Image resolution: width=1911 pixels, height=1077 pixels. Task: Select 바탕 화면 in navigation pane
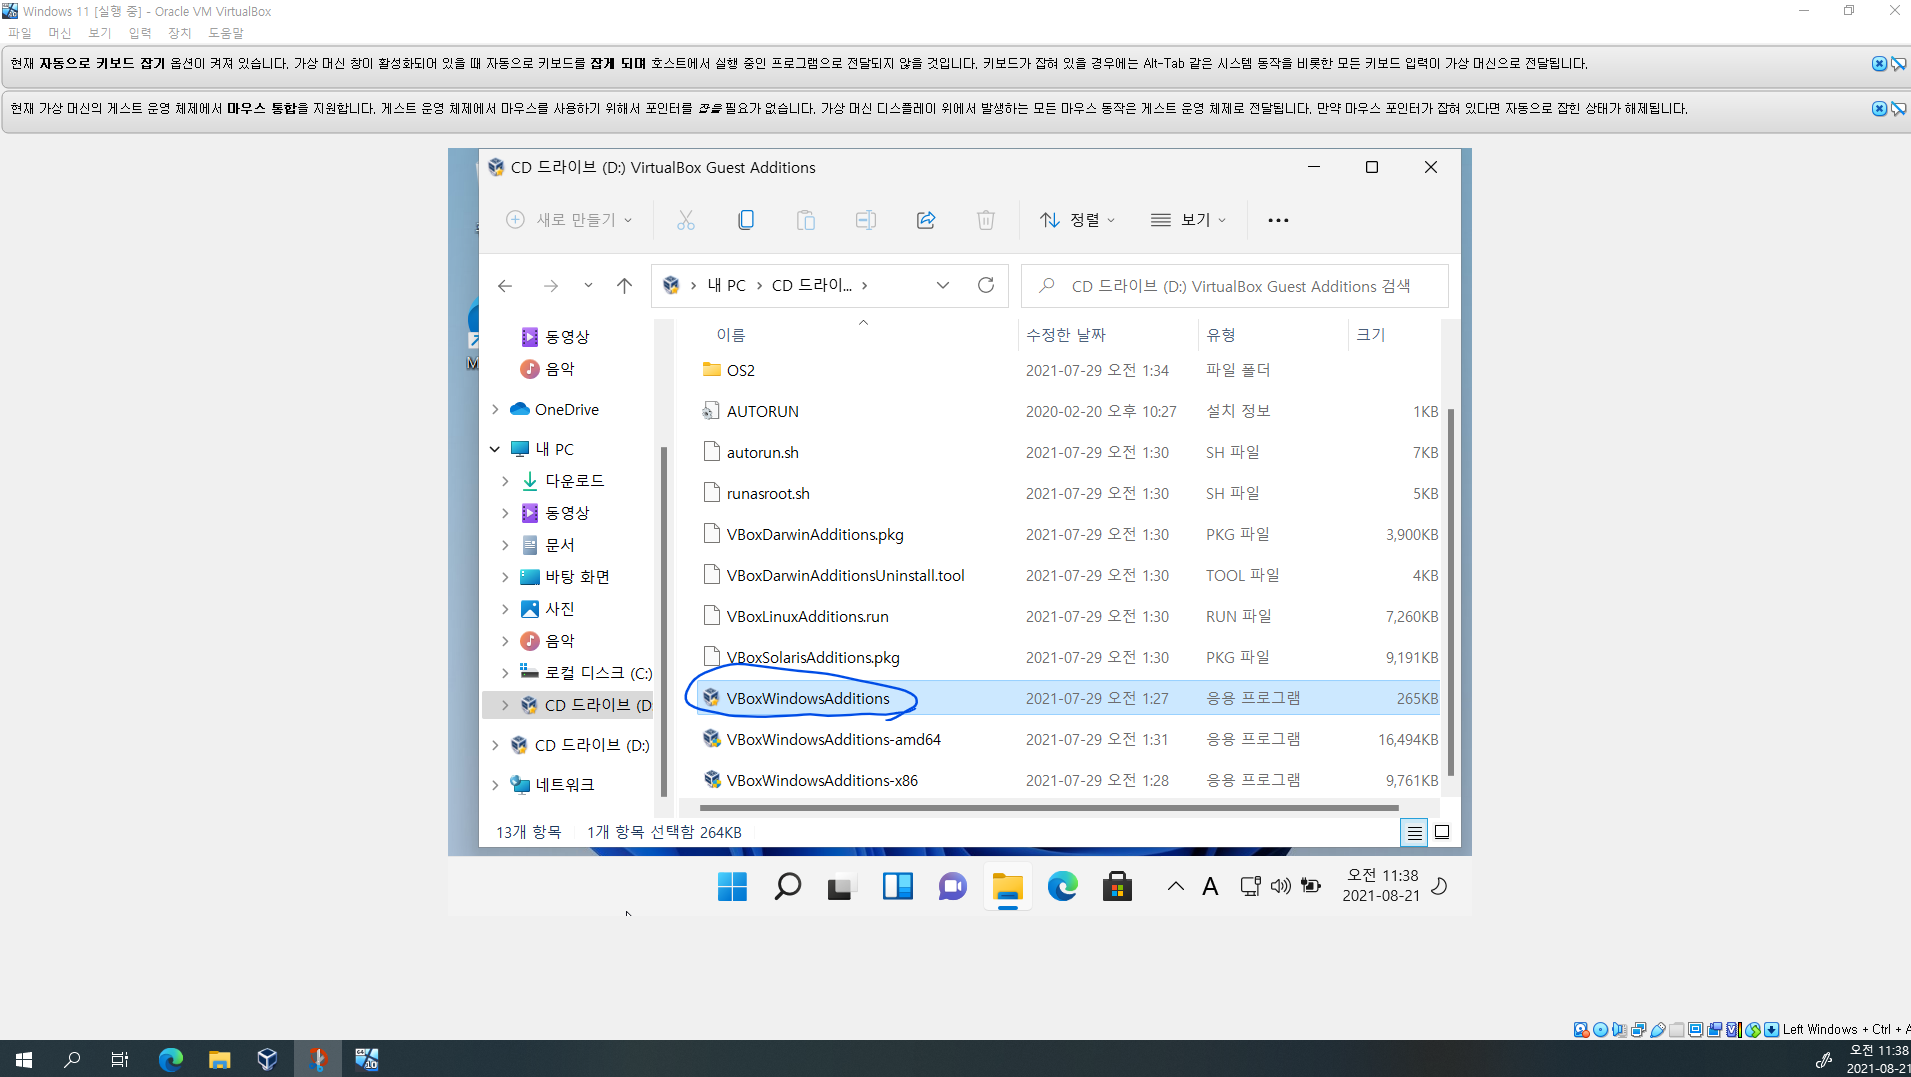[577, 577]
